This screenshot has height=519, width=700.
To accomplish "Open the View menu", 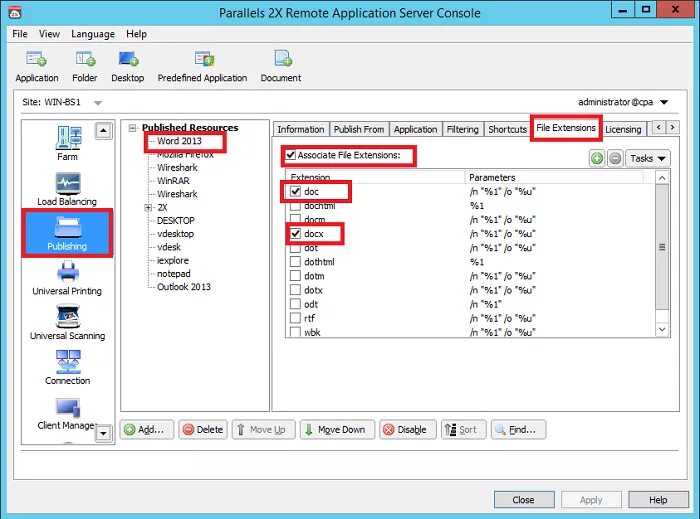I will click(x=49, y=34).
